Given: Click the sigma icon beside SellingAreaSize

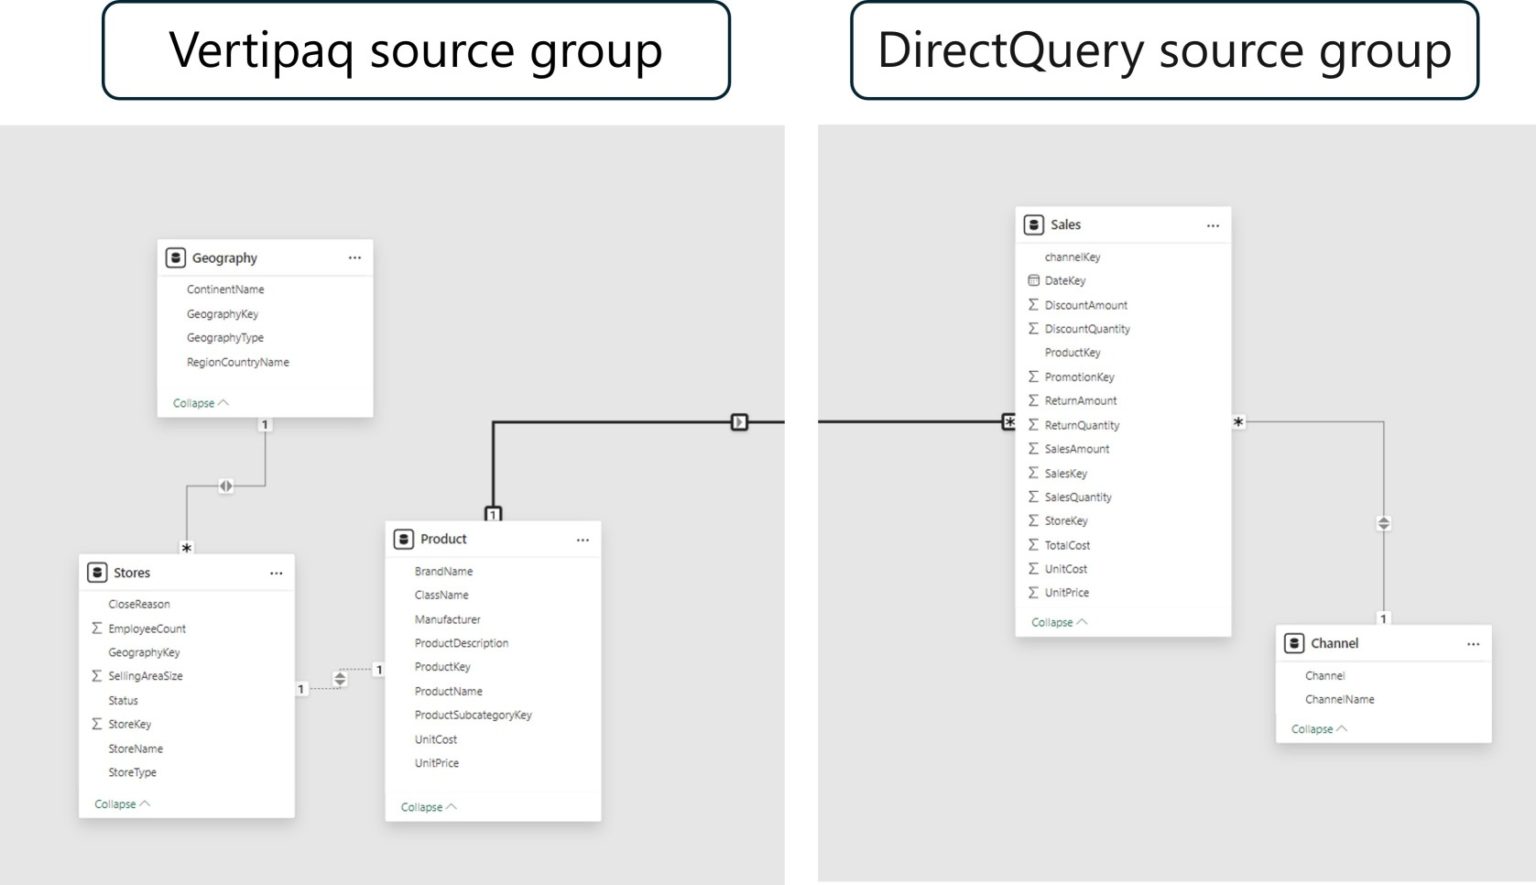Looking at the screenshot, I should (x=96, y=676).
